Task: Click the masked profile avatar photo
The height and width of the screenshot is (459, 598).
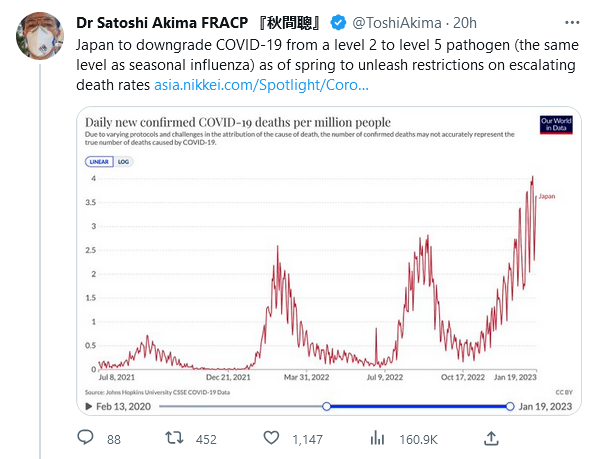Action: click(40, 36)
